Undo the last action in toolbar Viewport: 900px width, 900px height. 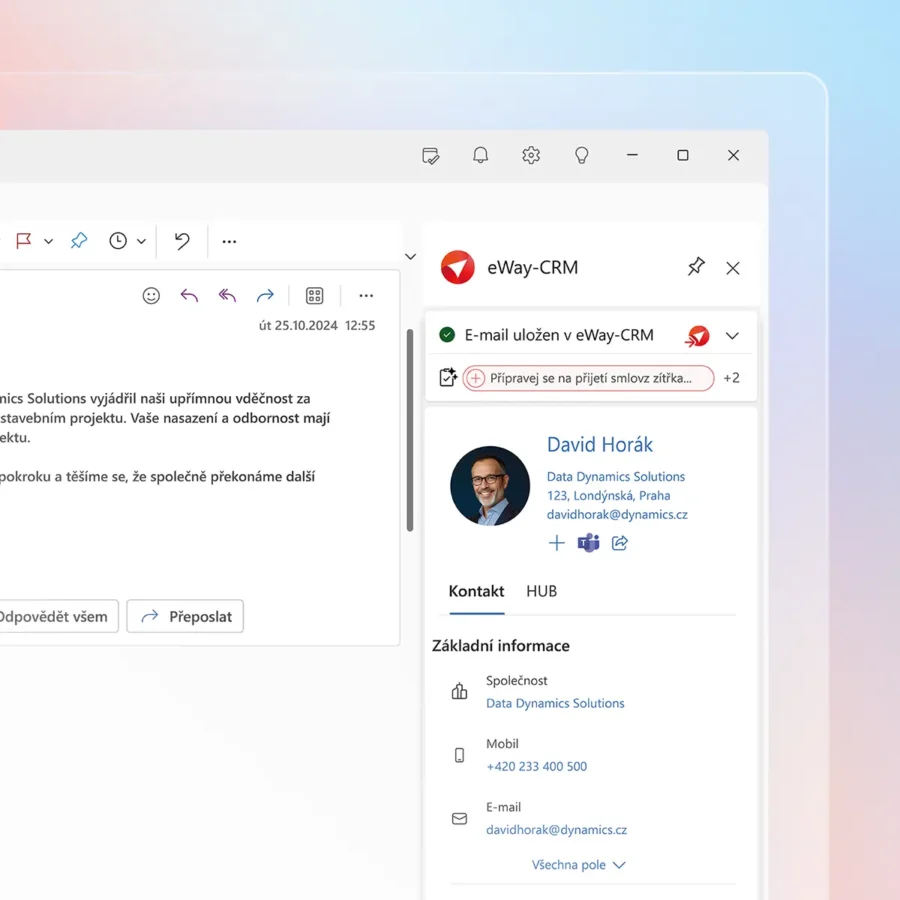click(x=182, y=240)
